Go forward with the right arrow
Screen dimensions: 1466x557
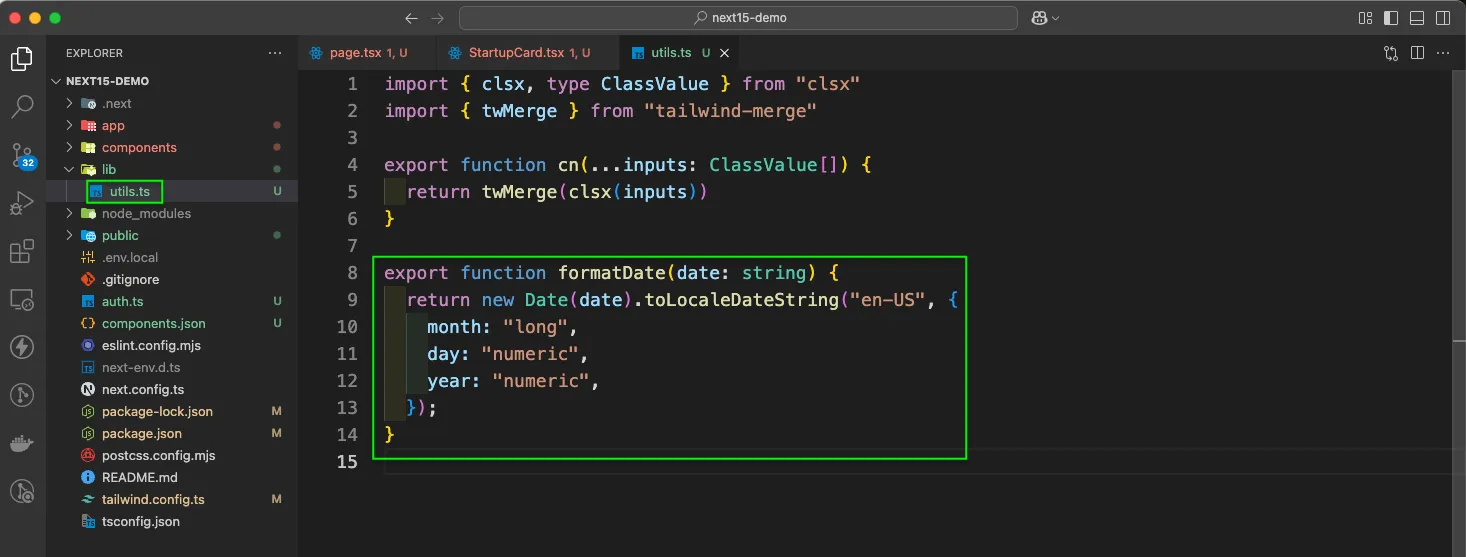pyautogui.click(x=437, y=18)
